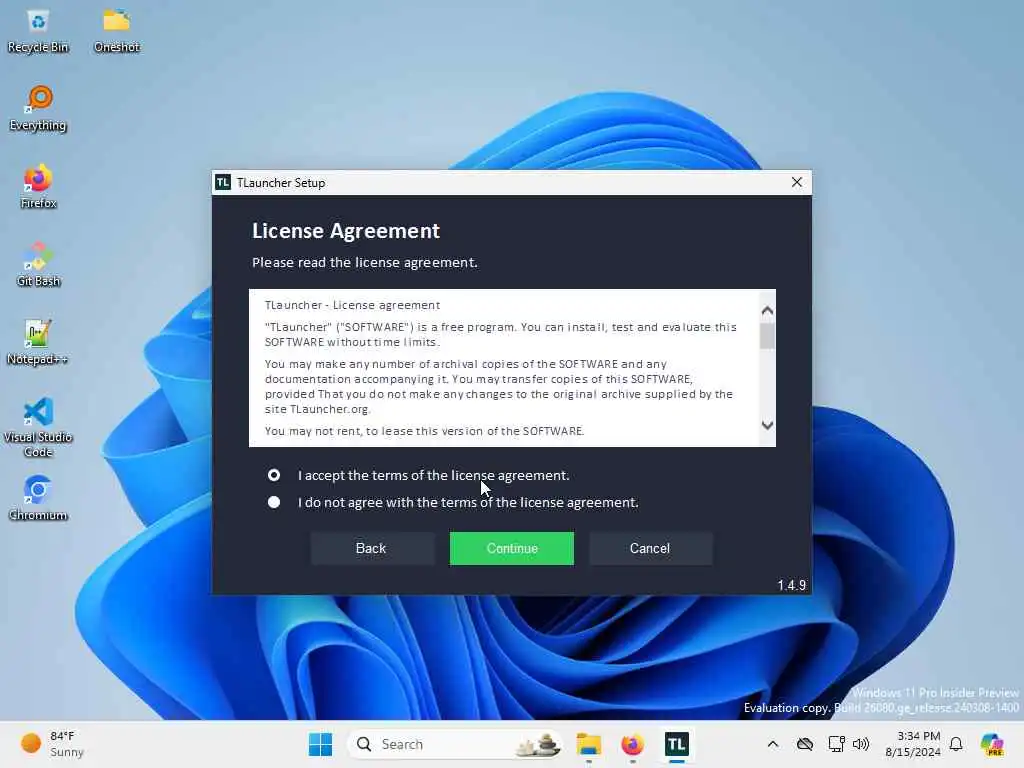Open Firefox from the taskbar
This screenshot has width=1024, height=768.
[632, 744]
